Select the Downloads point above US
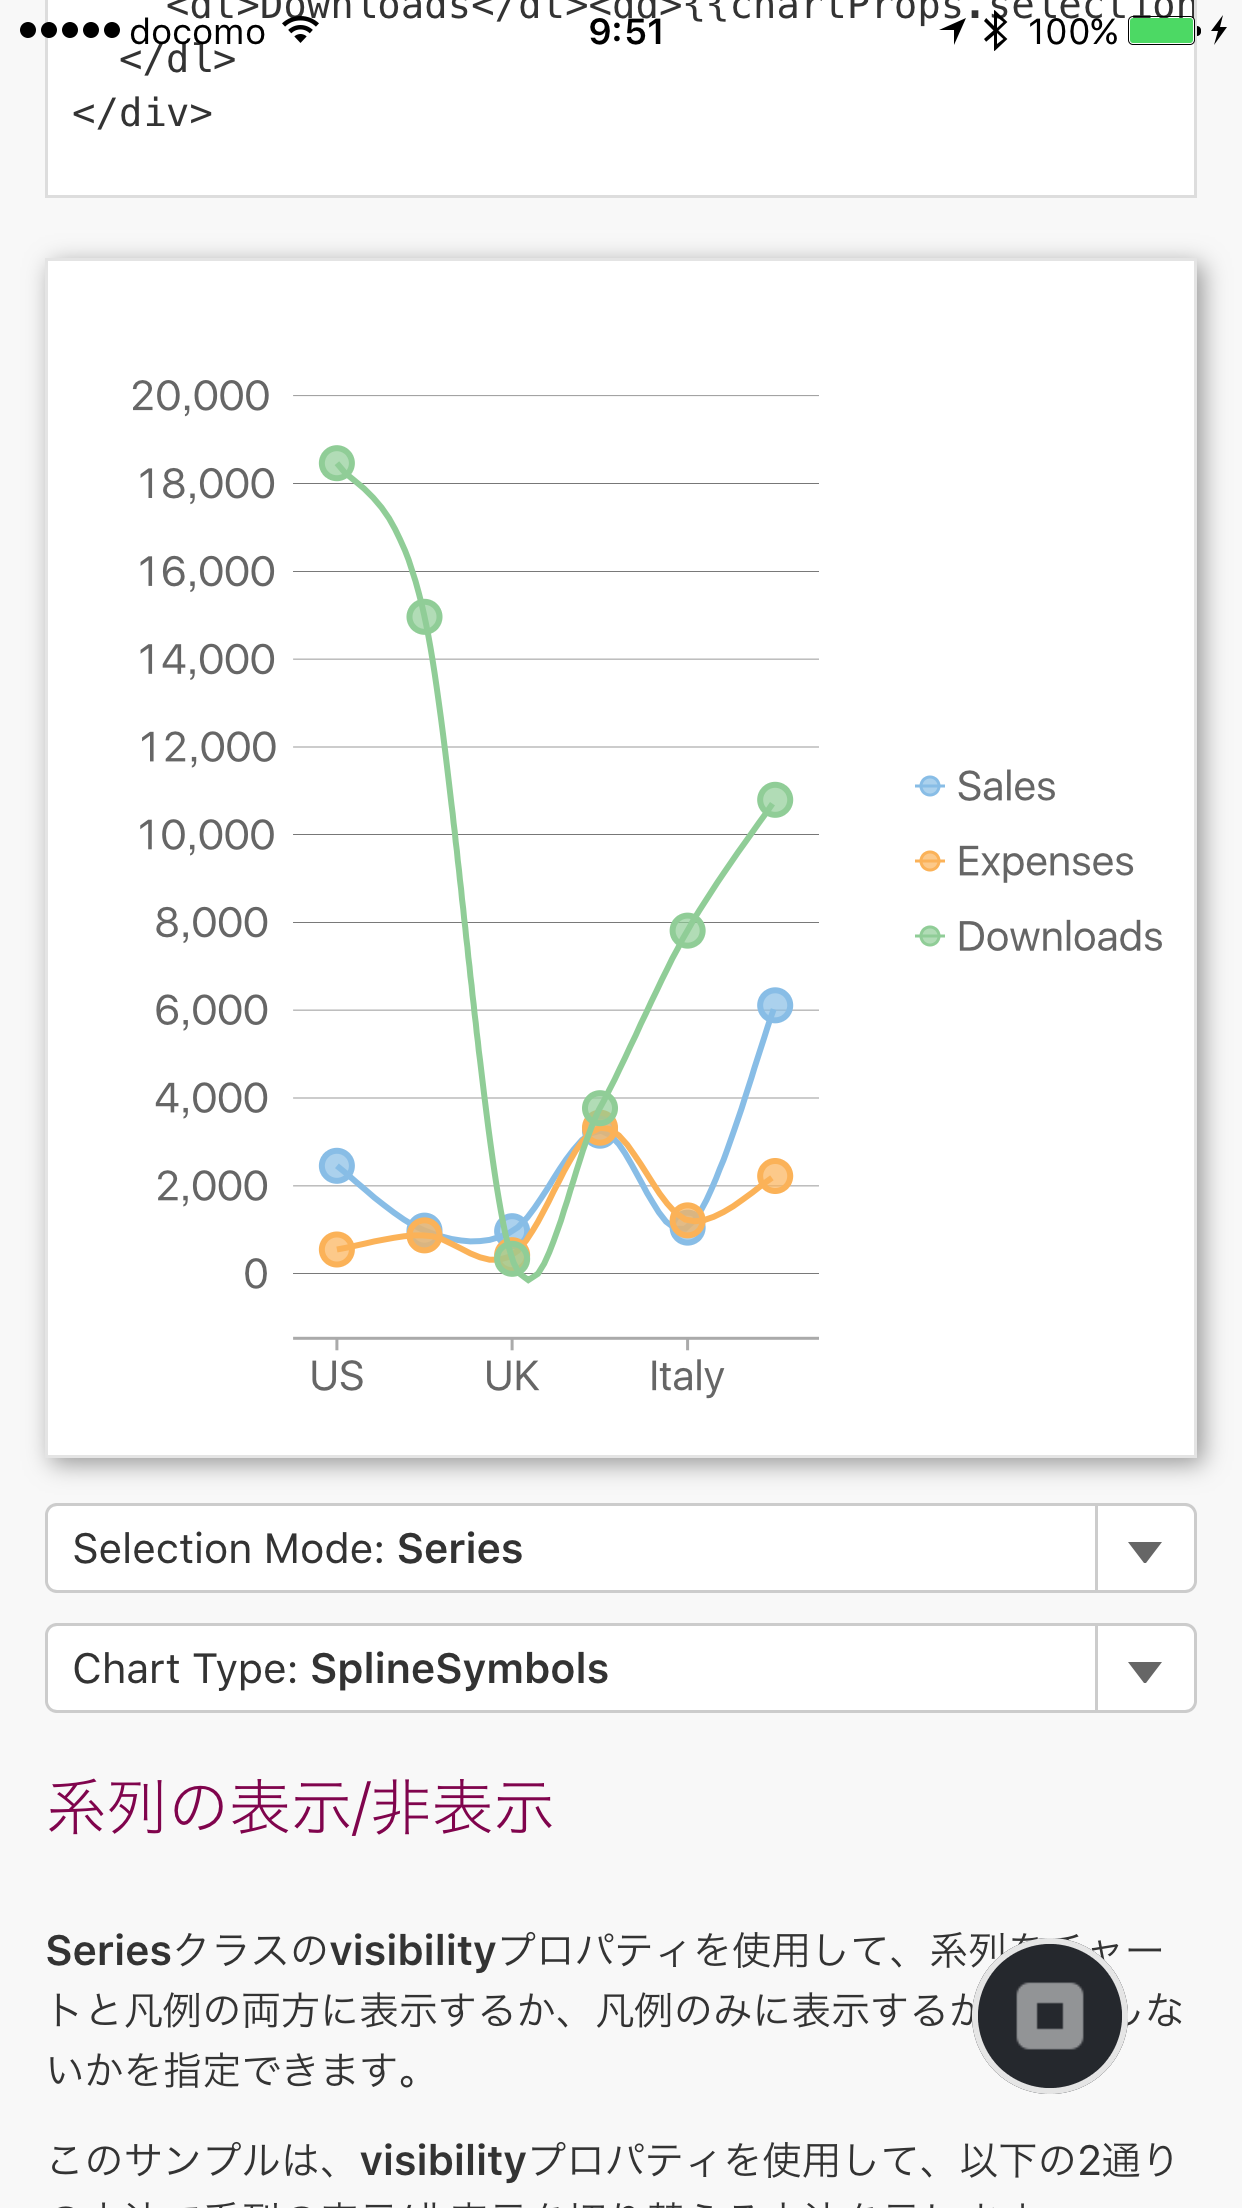 point(337,463)
